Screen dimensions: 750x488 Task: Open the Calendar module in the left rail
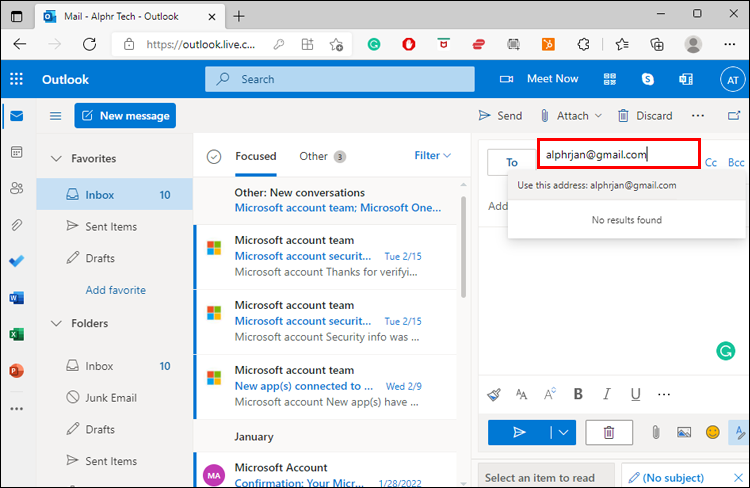pyautogui.click(x=17, y=152)
